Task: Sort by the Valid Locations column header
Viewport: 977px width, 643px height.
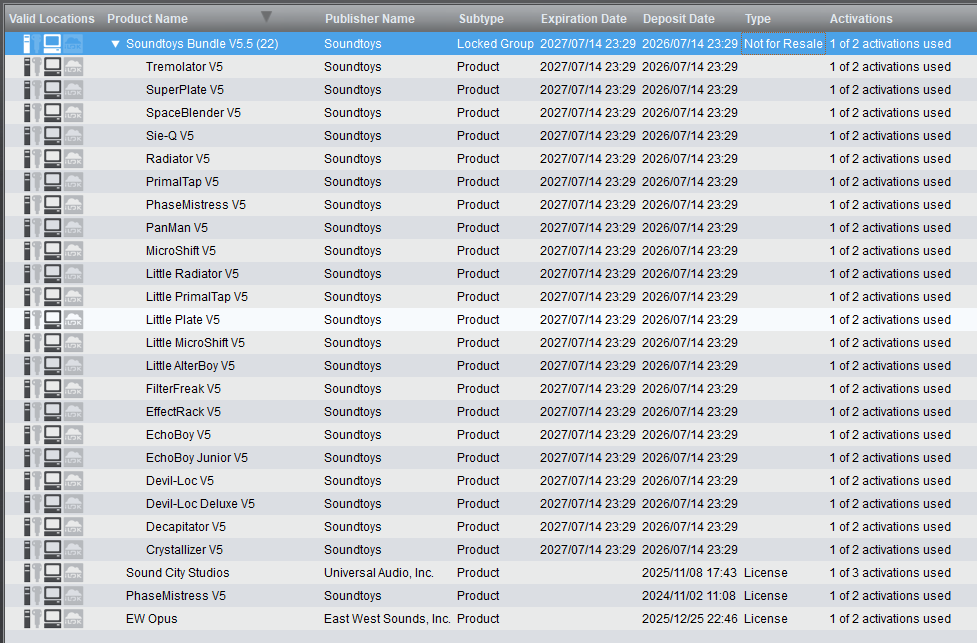Action: point(52,19)
